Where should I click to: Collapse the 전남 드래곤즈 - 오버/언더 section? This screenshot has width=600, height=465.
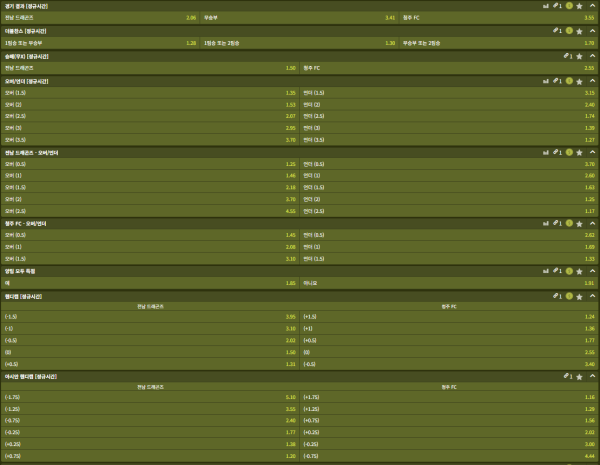tap(592, 152)
